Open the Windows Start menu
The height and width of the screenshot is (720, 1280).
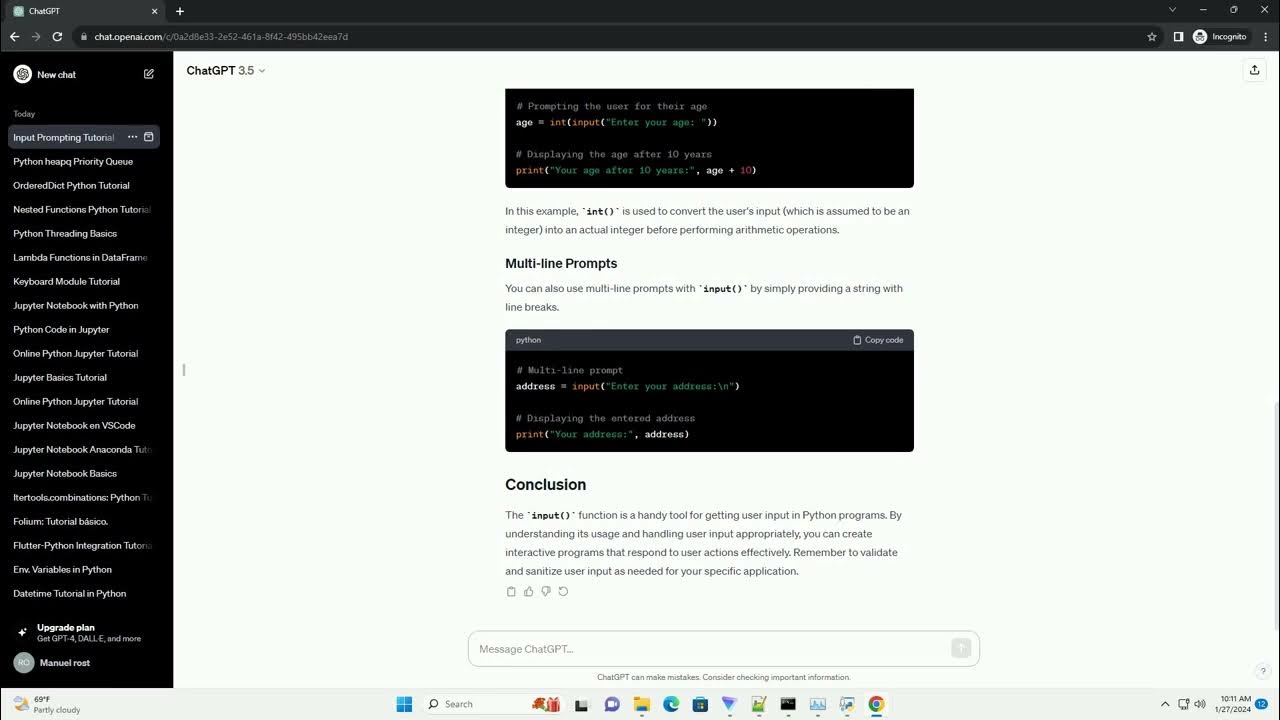click(404, 704)
